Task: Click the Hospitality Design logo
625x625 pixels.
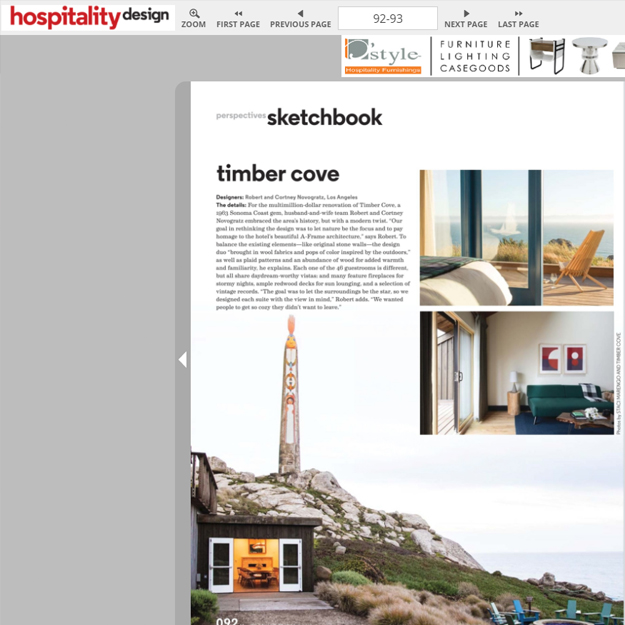Action: [x=88, y=18]
